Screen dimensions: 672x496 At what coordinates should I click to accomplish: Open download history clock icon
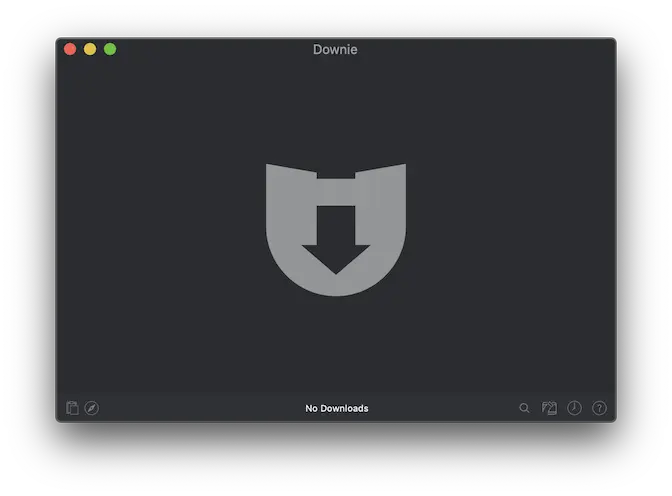pyautogui.click(x=574, y=408)
